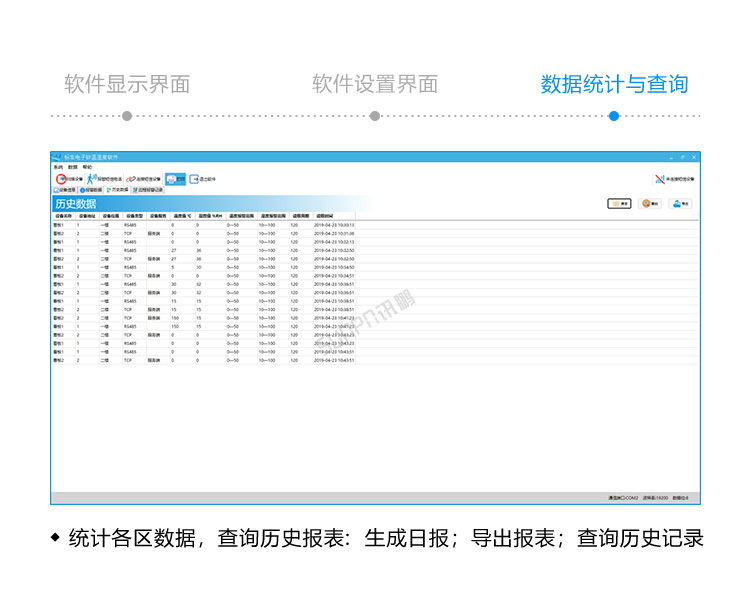Click the chain-link connect alarm device icon
Viewport: 750px width, 595px height.
(x=131, y=178)
